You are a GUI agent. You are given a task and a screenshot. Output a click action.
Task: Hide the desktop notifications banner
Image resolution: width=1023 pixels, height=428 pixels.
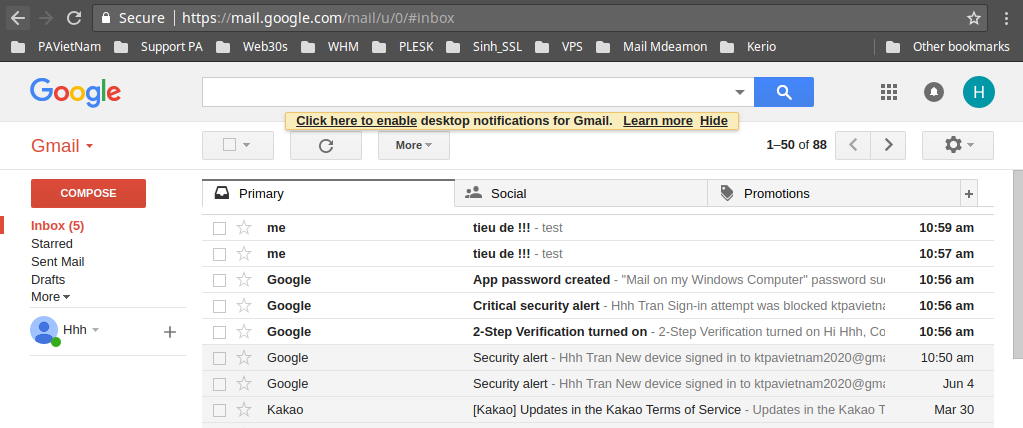click(x=714, y=121)
